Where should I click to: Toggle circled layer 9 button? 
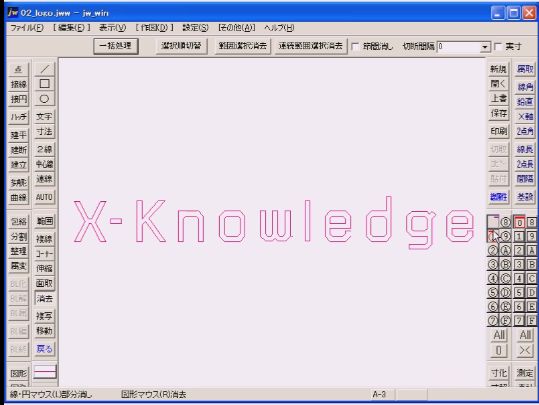click(505, 237)
